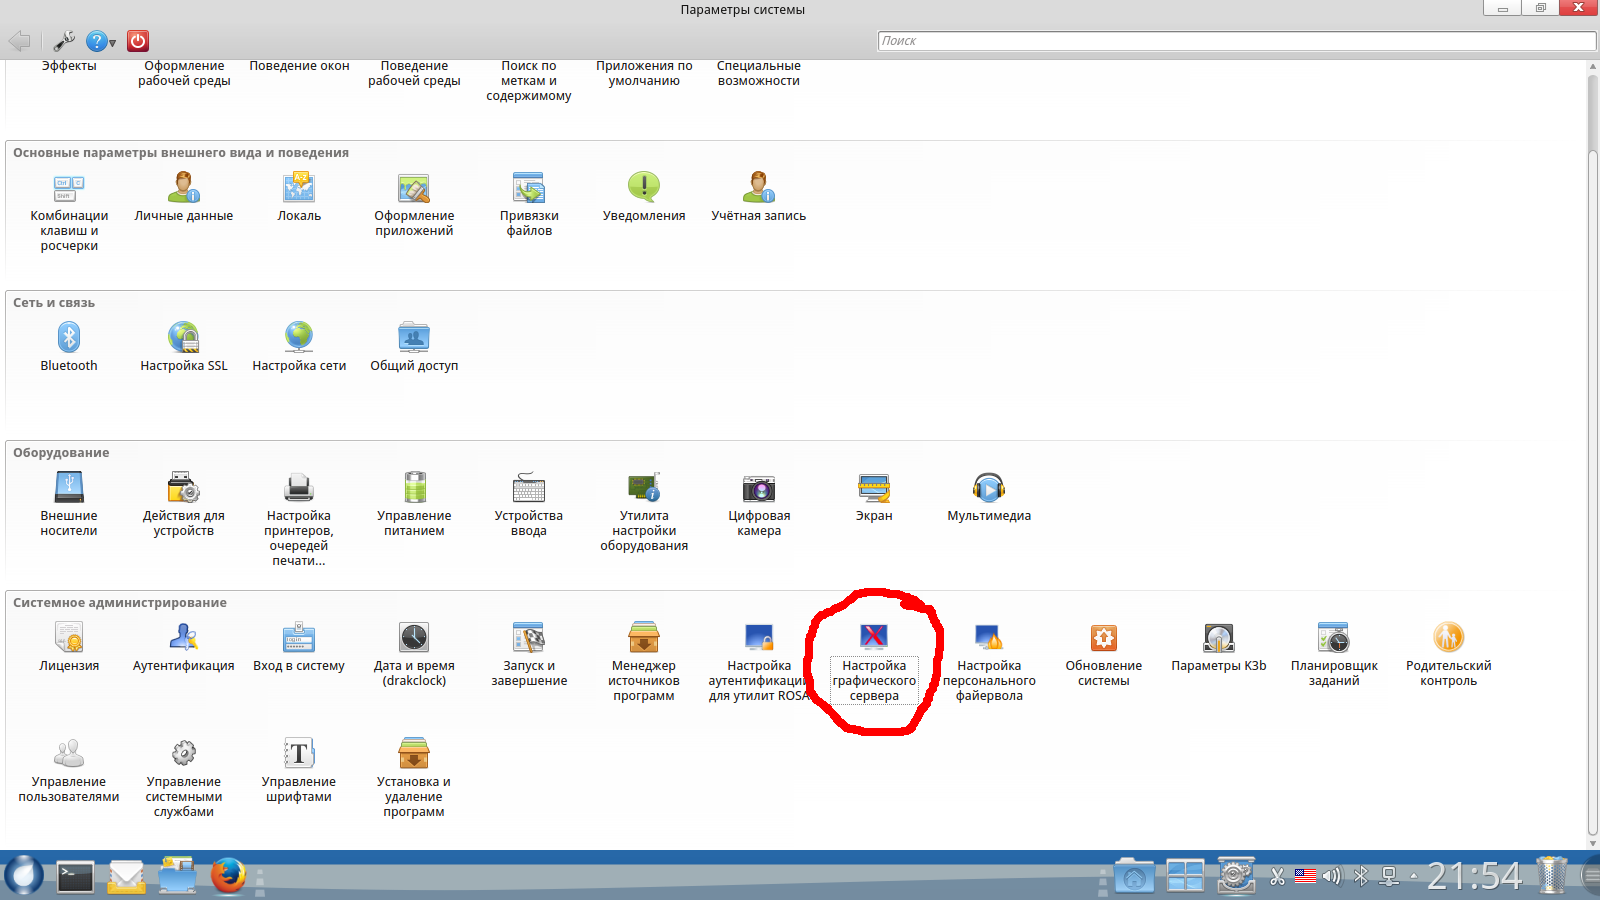The width and height of the screenshot is (1600, 900).
Task: Focus the Поиск search field
Action: tap(1236, 41)
